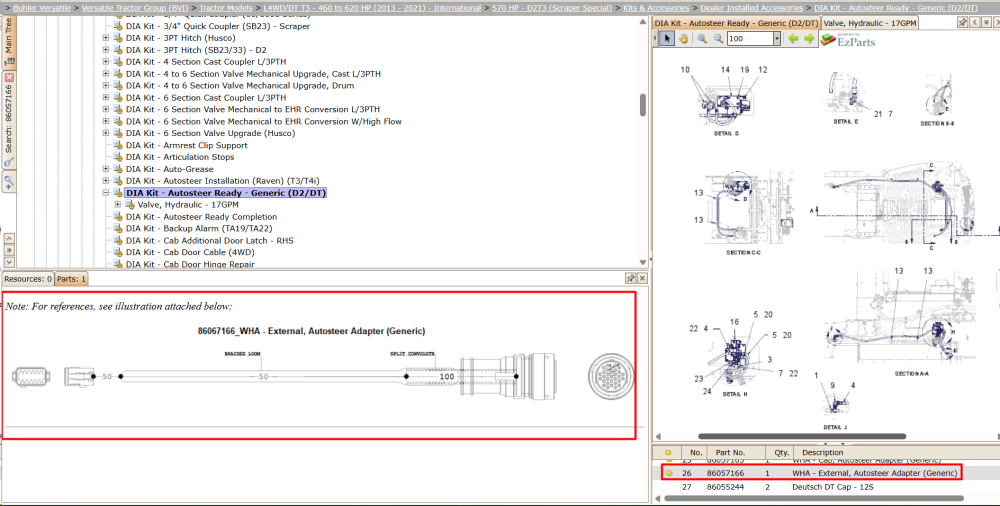1000x506 pixels.
Task: Click the note icon on row 26
Action: [669, 473]
